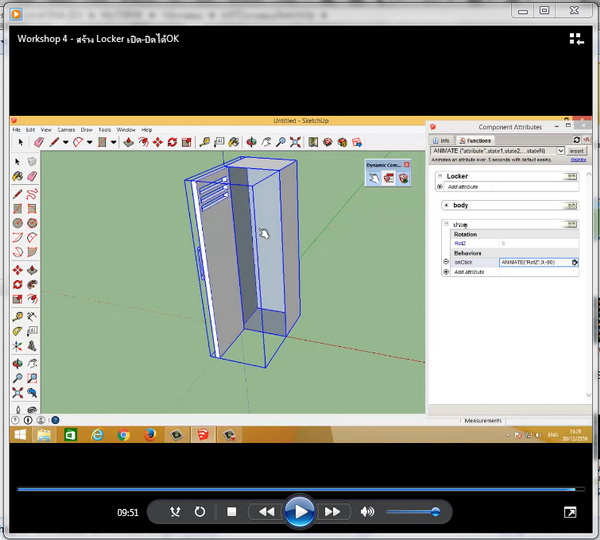
Task: Click the more link in function description
Action: tap(578, 160)
